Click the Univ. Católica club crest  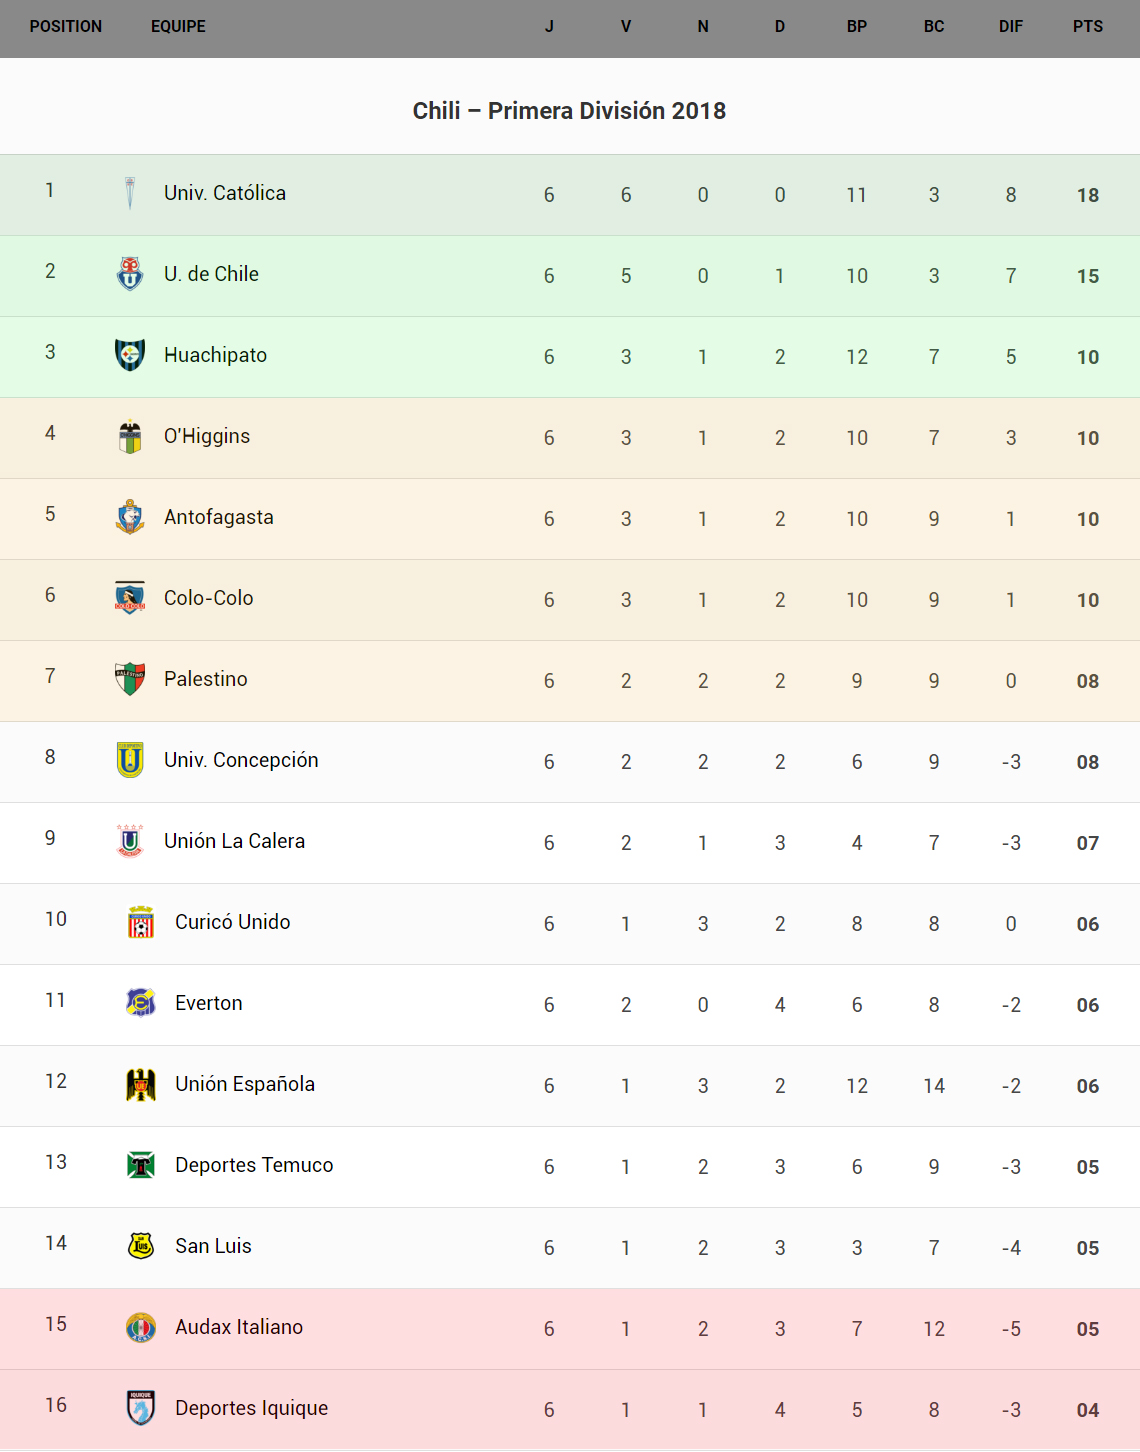point(130,193)
